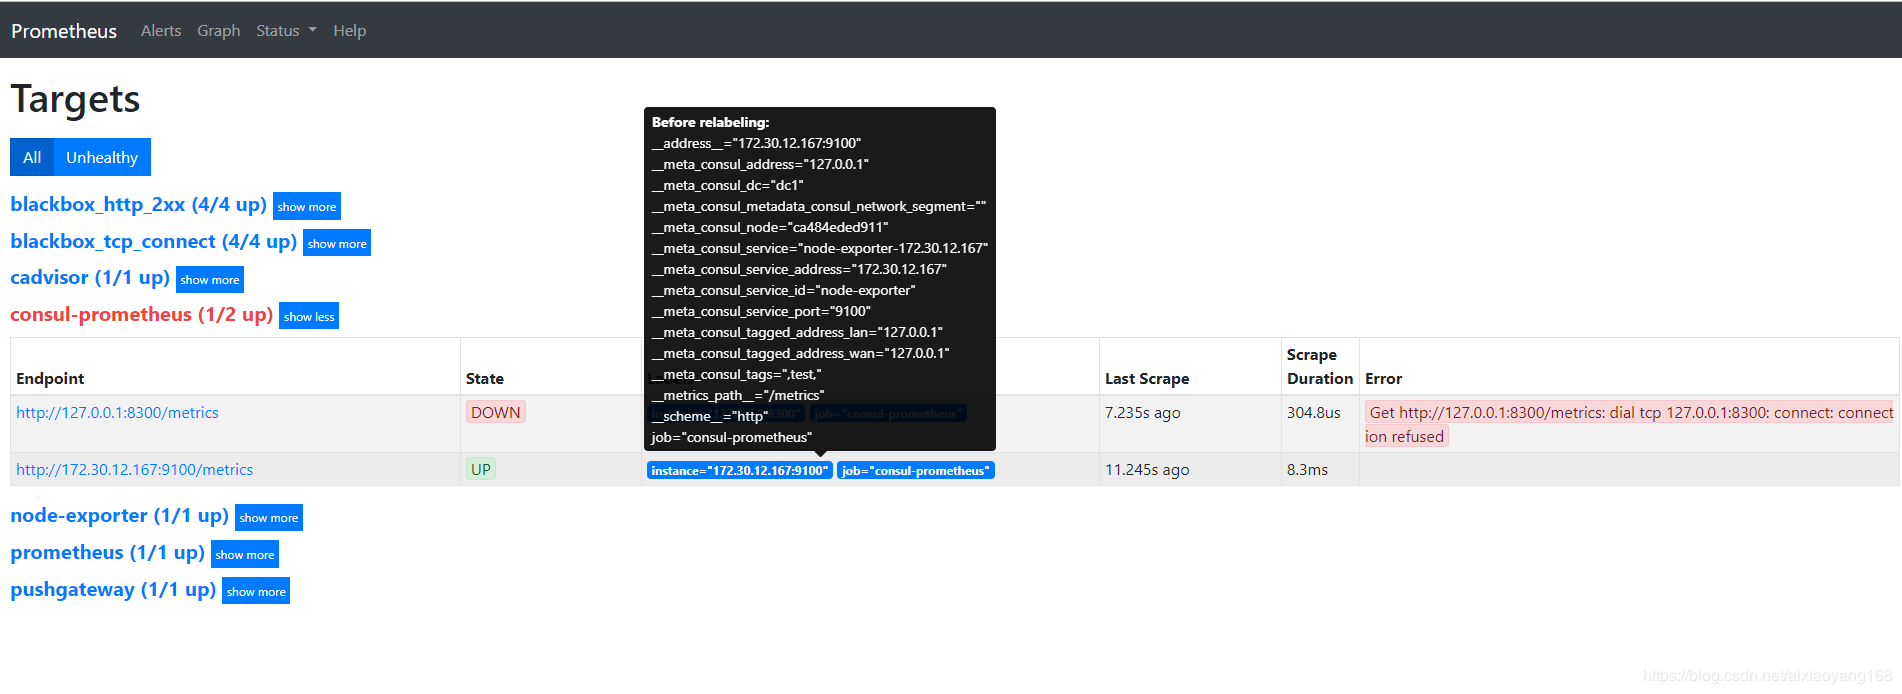Click __meta_consul_service_id line in tooltip
1902x694 pixels.
coord(783,290)
